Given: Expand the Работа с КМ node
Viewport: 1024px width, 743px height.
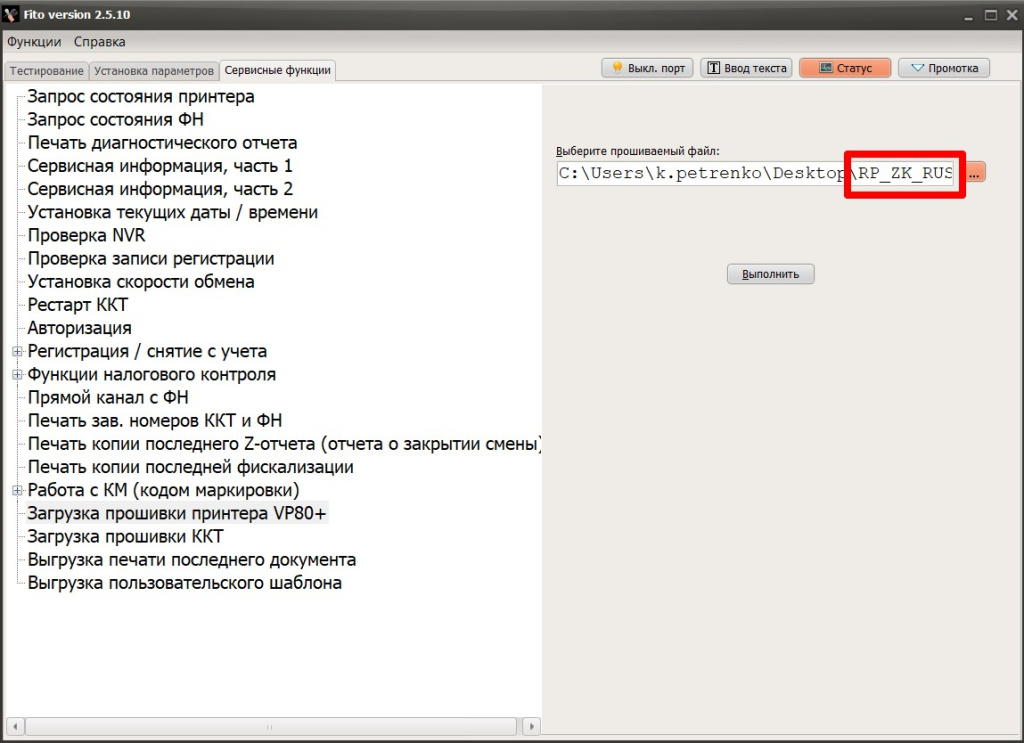Looking at the screenshot, I should (x=18, y=490).
